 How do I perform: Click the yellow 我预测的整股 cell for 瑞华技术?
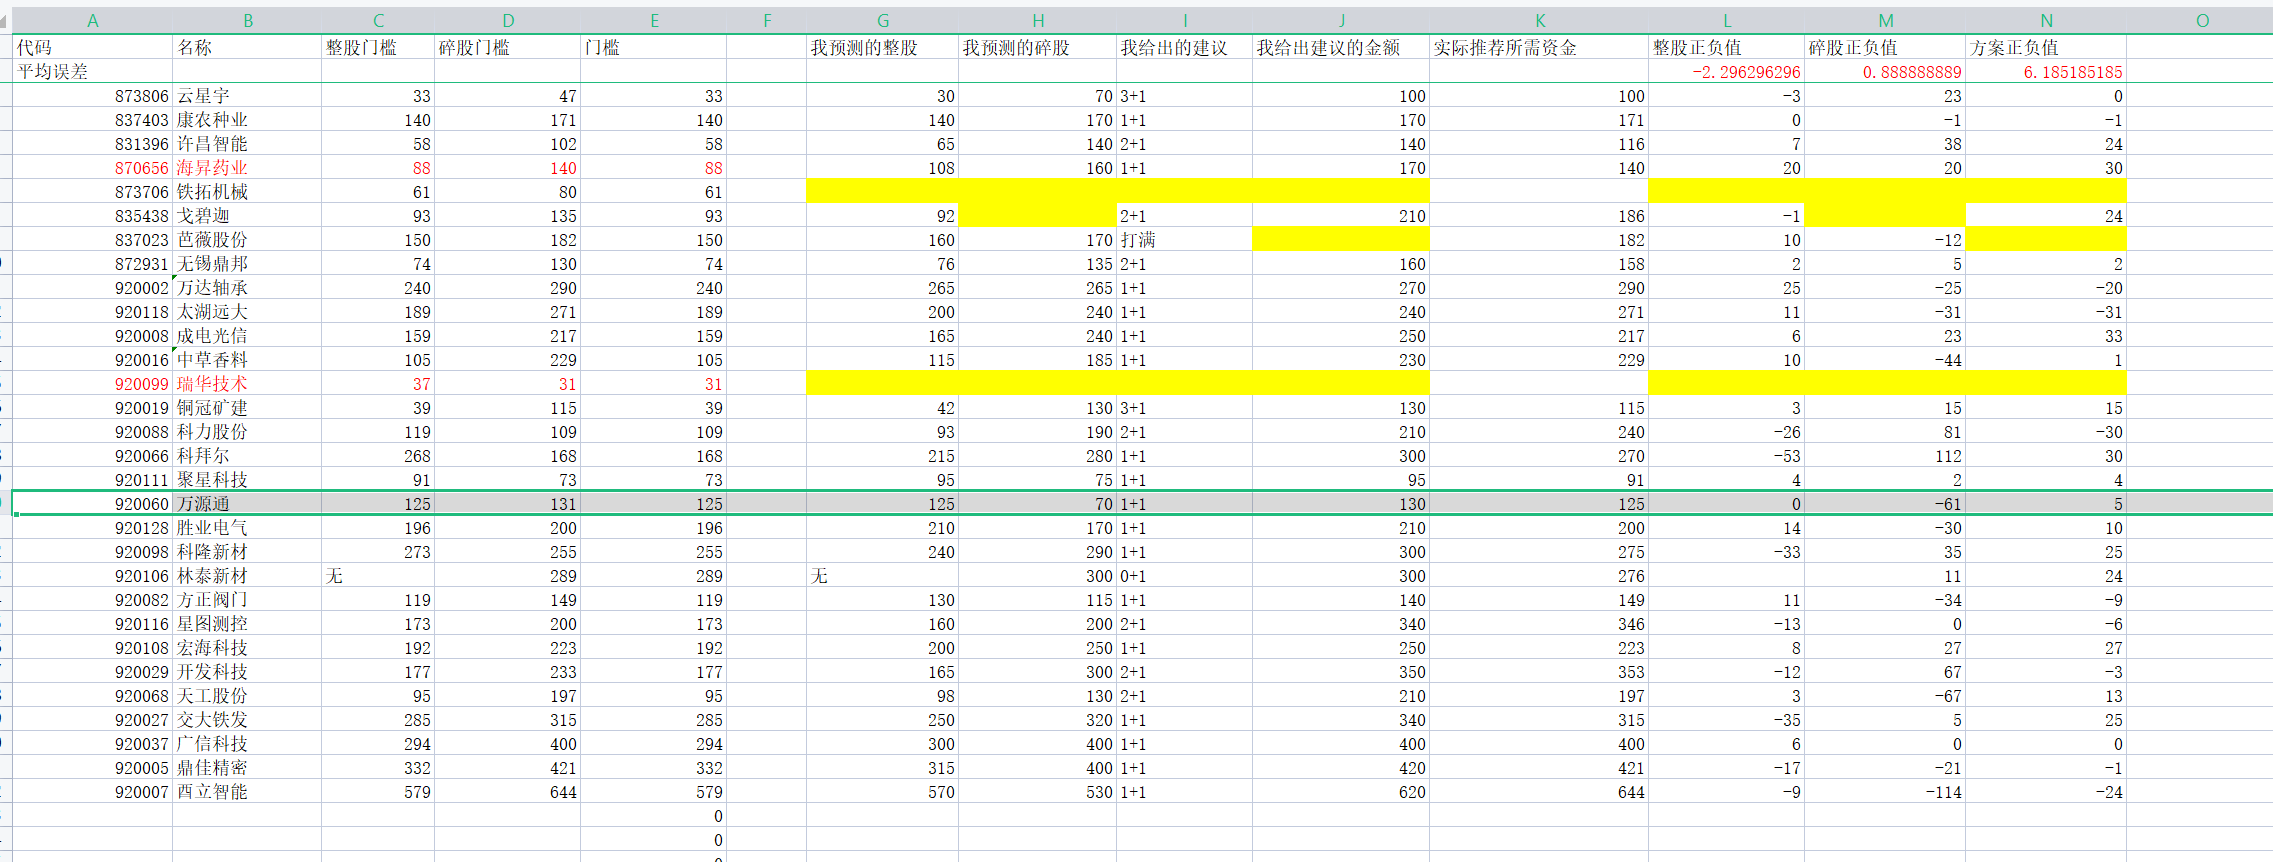point(882,384)
